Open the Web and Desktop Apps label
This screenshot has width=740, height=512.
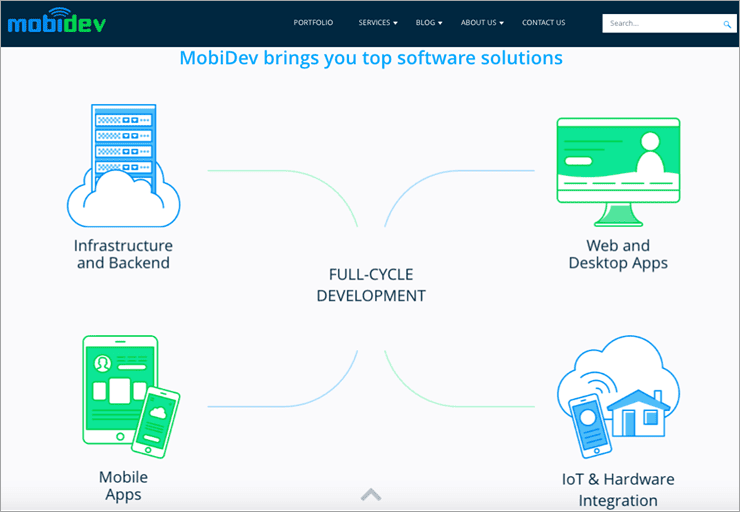click(618, 254)
